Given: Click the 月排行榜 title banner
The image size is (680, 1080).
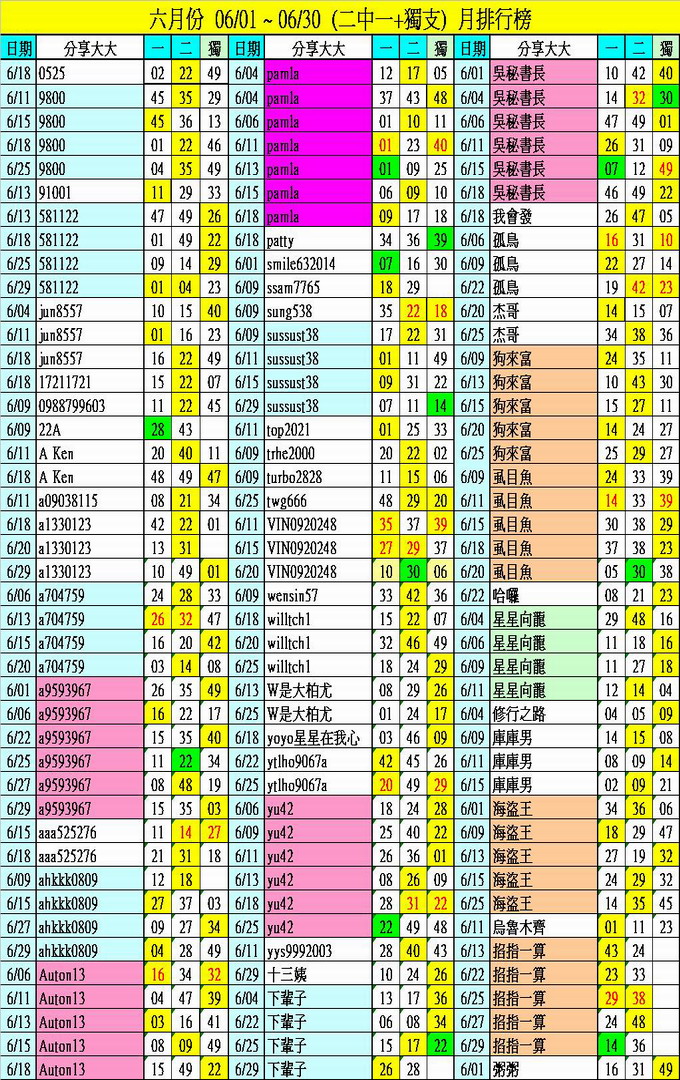Looking at the screenshot, I should (340, 18).
